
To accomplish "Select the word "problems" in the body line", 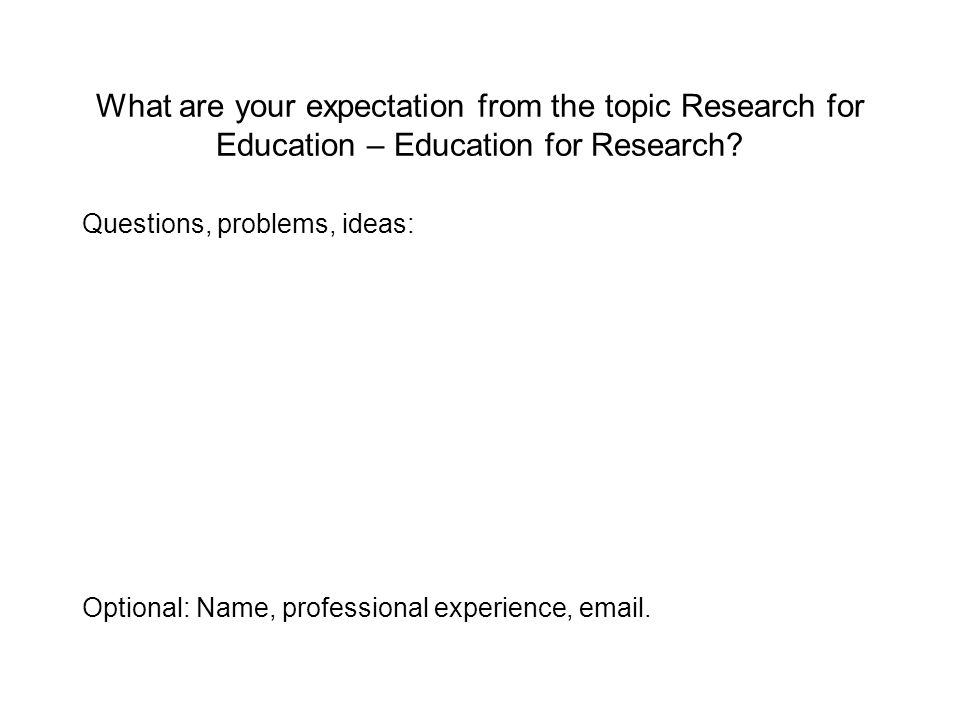I will tap(272, 225).
